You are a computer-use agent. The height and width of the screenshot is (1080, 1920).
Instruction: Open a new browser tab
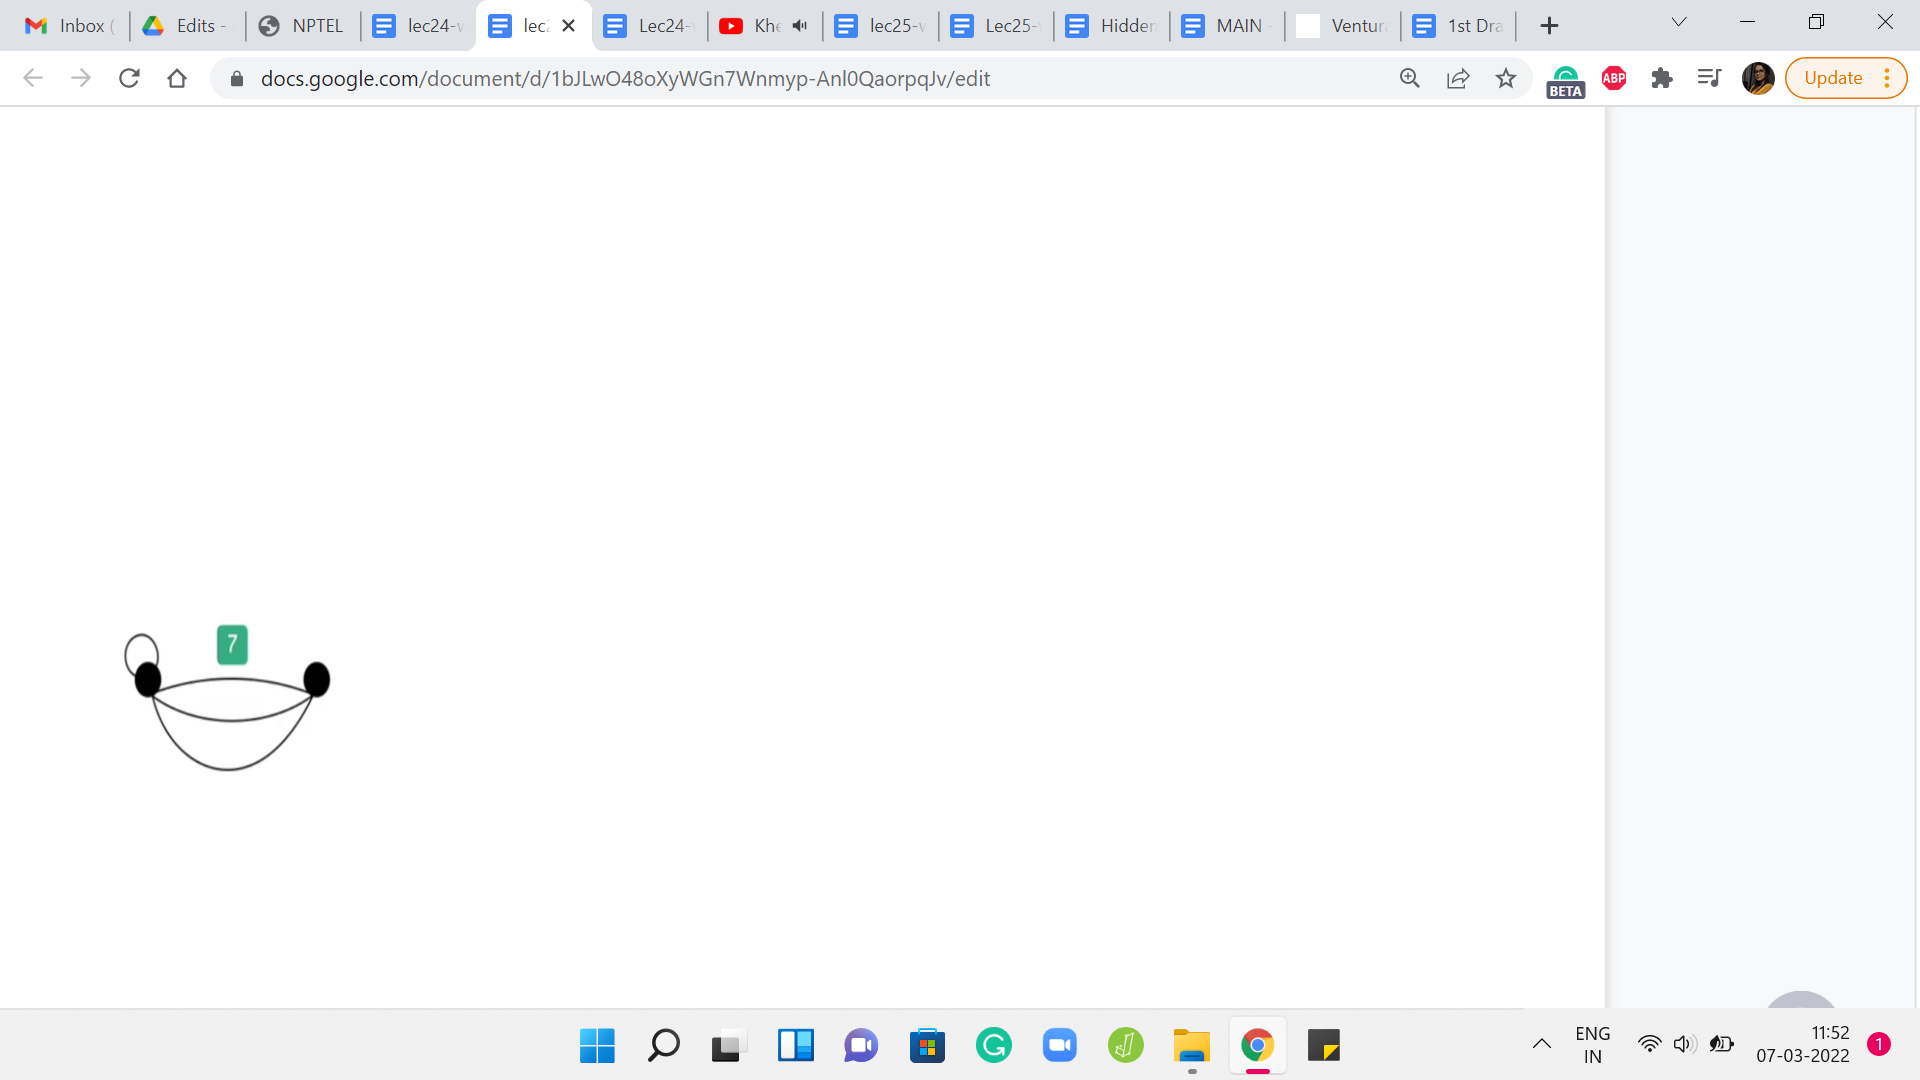tap(1549, 26)
